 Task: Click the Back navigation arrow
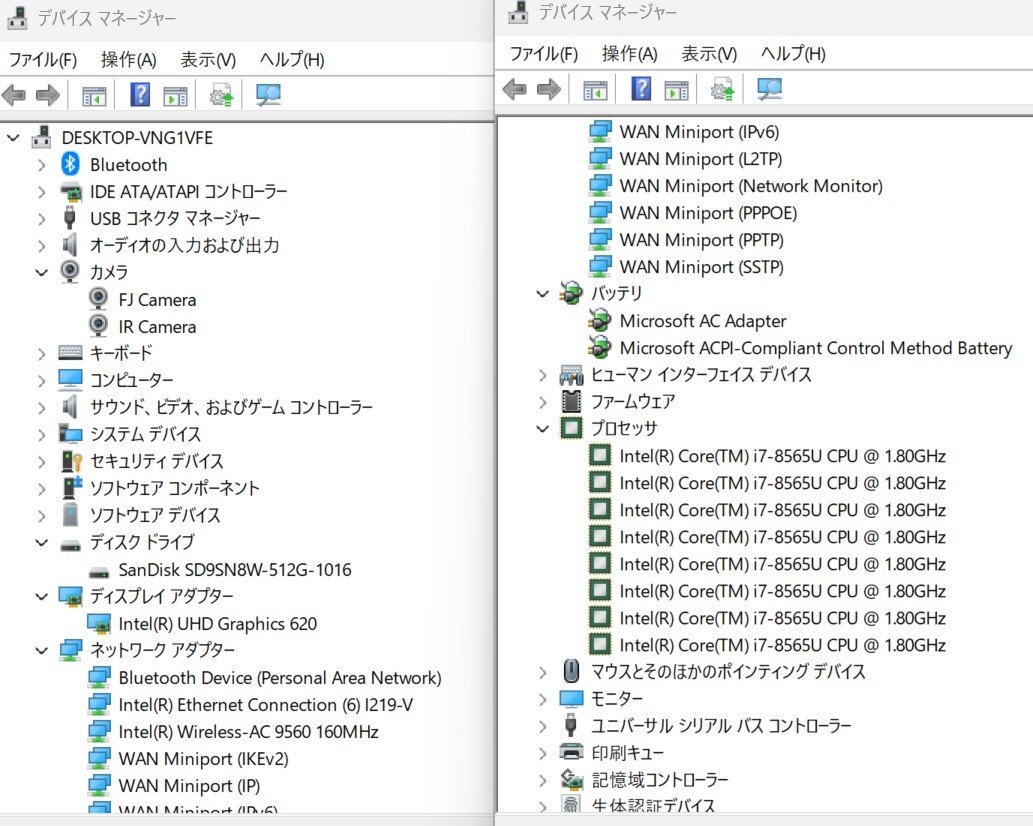[x=13, y=95]
